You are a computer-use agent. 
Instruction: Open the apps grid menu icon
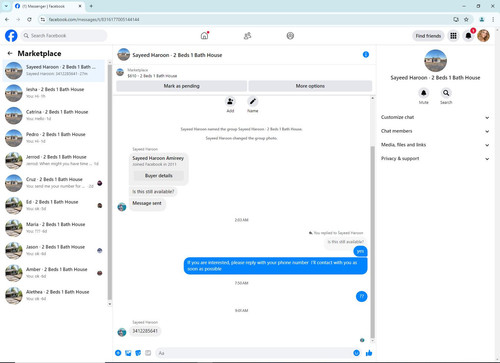[453, 36]
